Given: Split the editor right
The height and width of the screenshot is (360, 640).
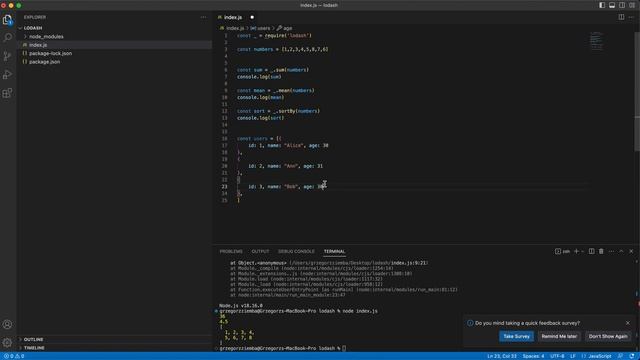Looking at the screenshot, I should pyautogui.click(x=621, y=17).
